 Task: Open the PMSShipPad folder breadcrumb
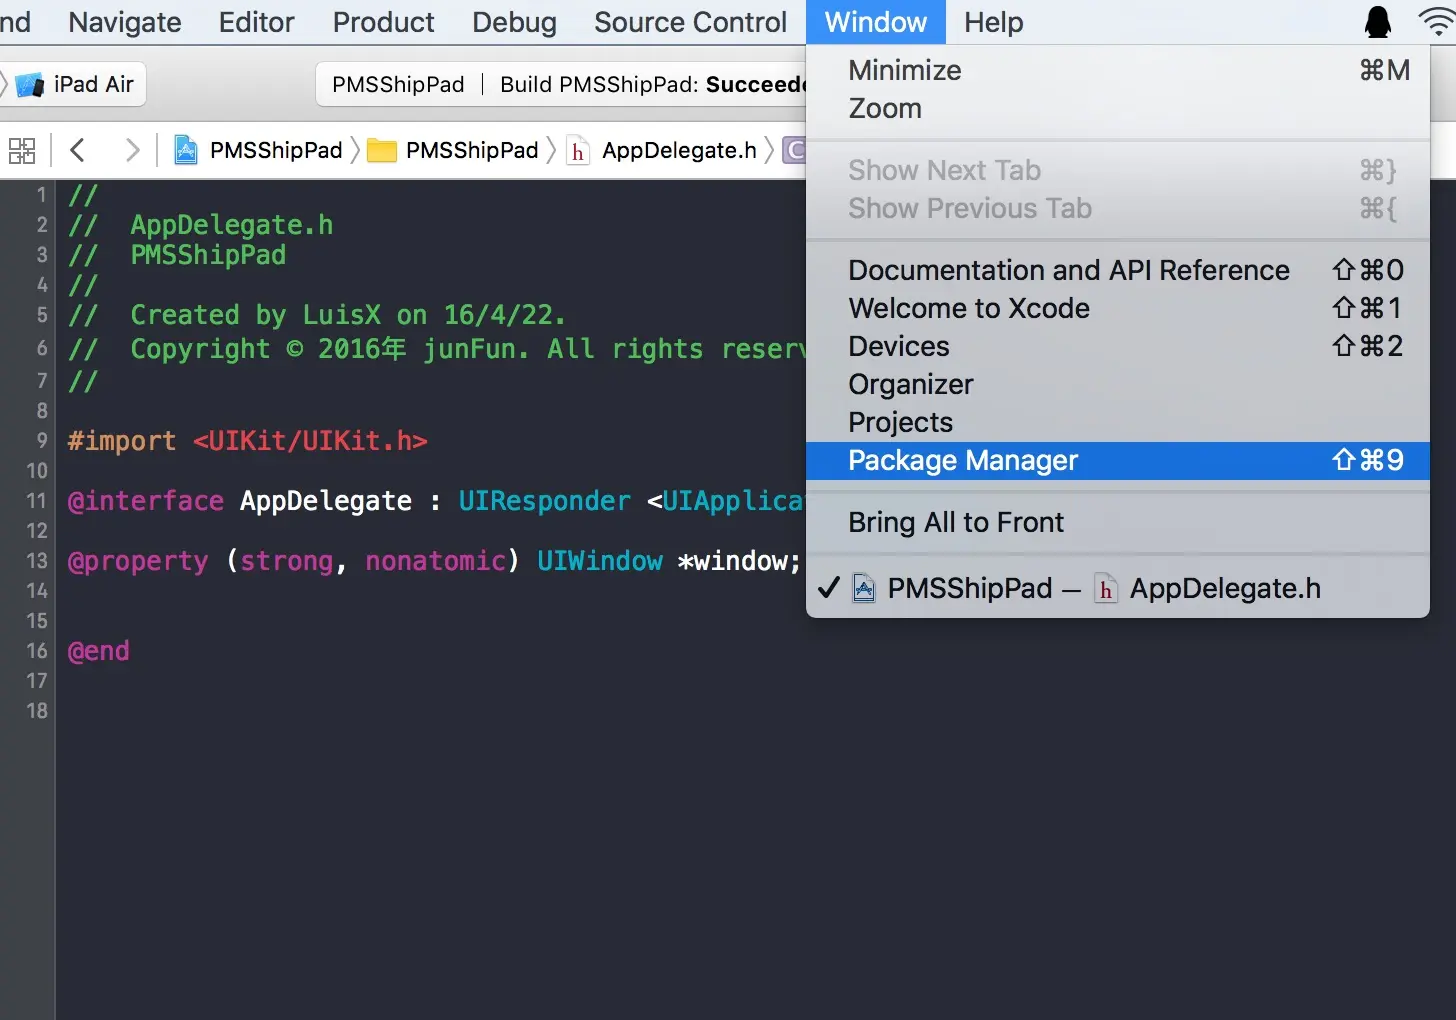tap(472, 150)
